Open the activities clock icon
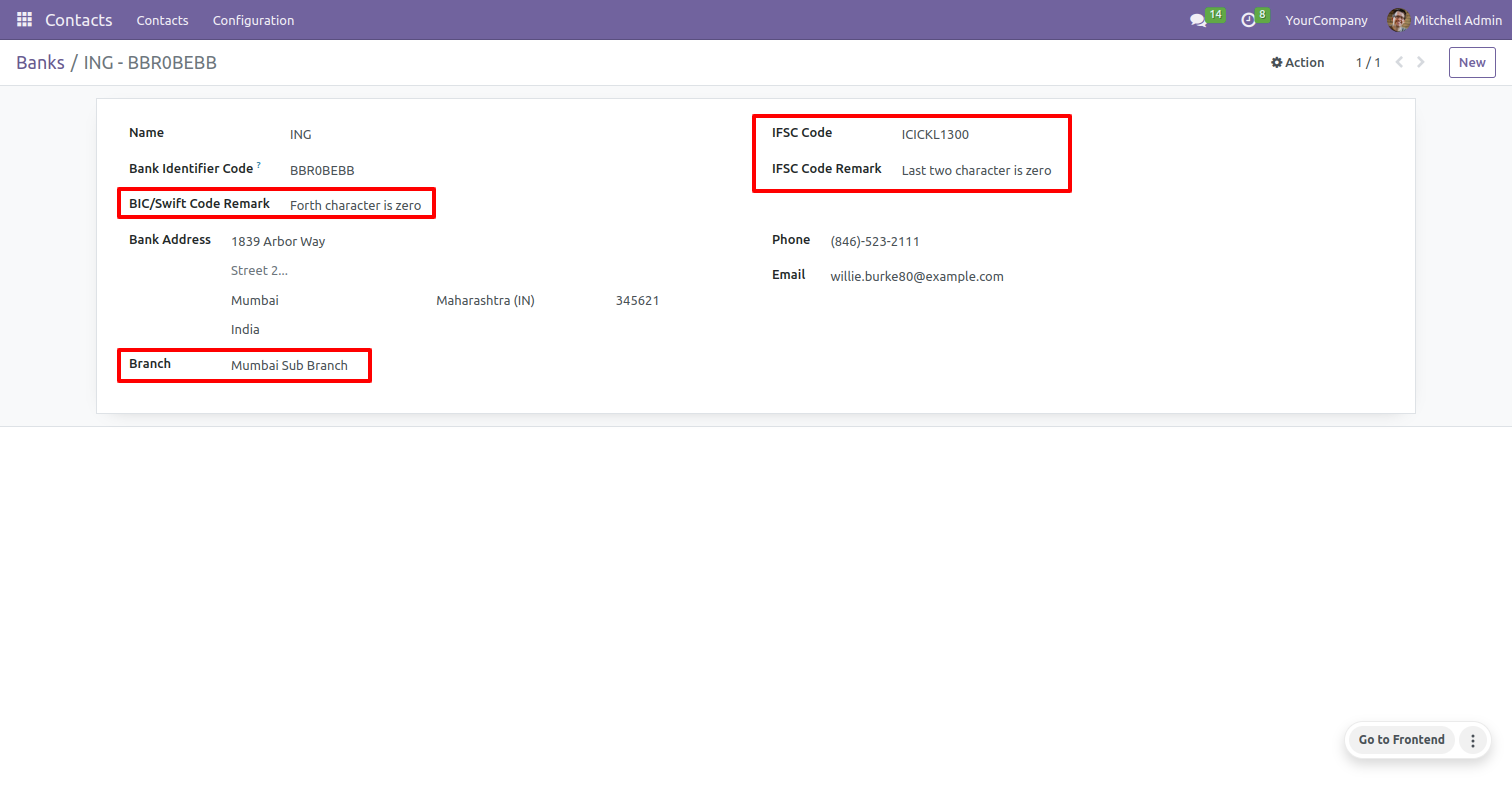 pyautogui.click(x=1248, y=20)
